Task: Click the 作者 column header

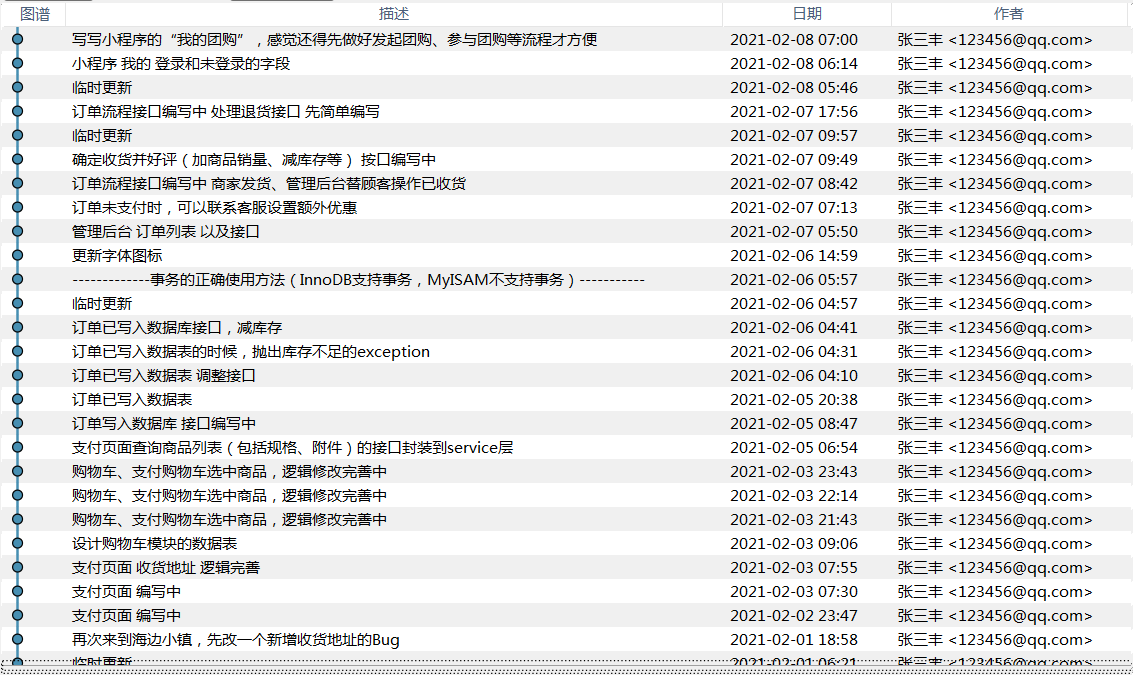Action: tap(1008, 14)
